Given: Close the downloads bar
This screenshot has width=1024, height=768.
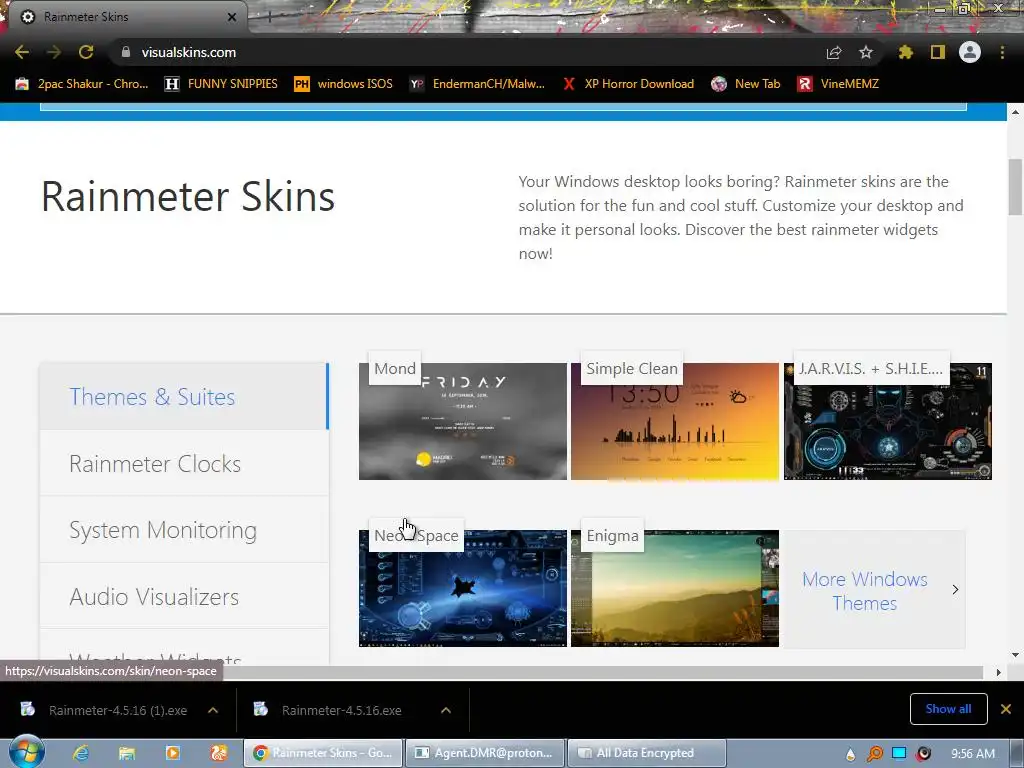Looking at the screenshot, I should (x=1006, y=709).
